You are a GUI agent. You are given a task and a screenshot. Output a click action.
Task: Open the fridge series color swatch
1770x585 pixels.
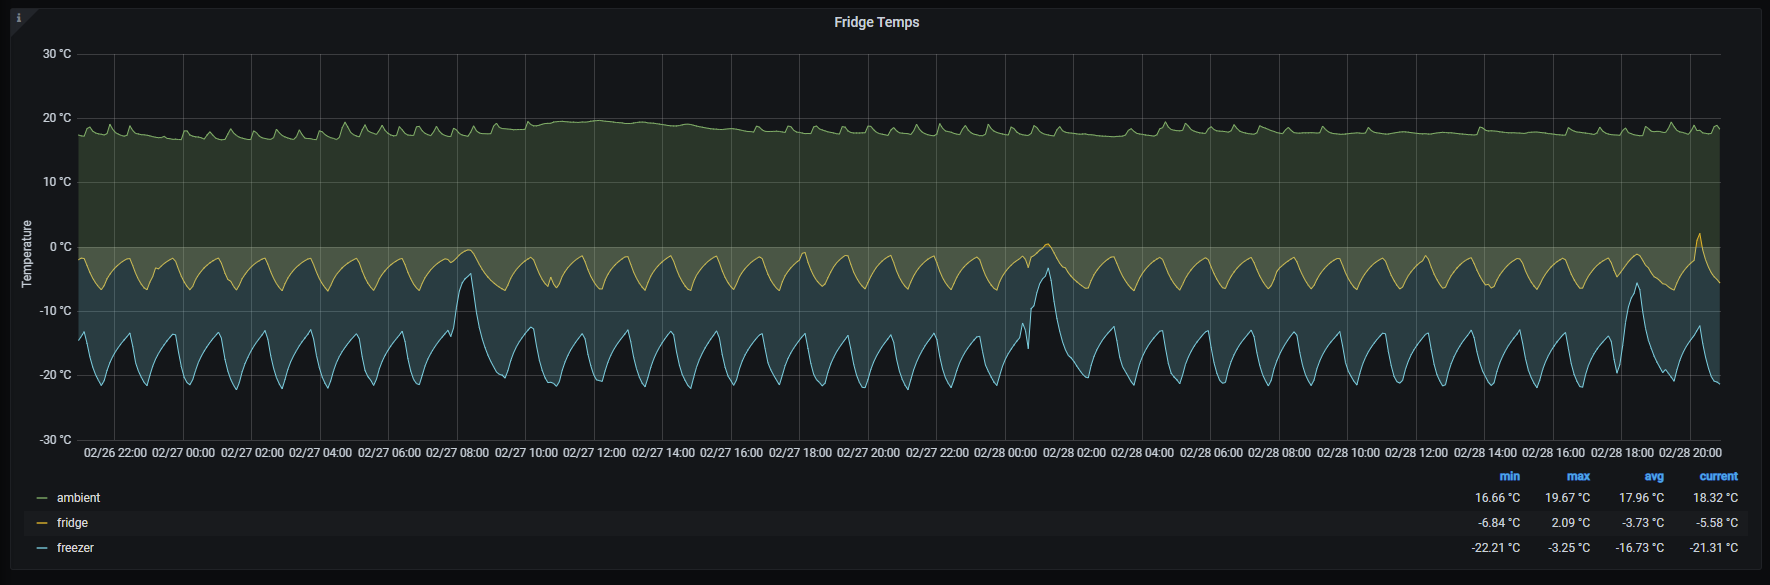42,523
